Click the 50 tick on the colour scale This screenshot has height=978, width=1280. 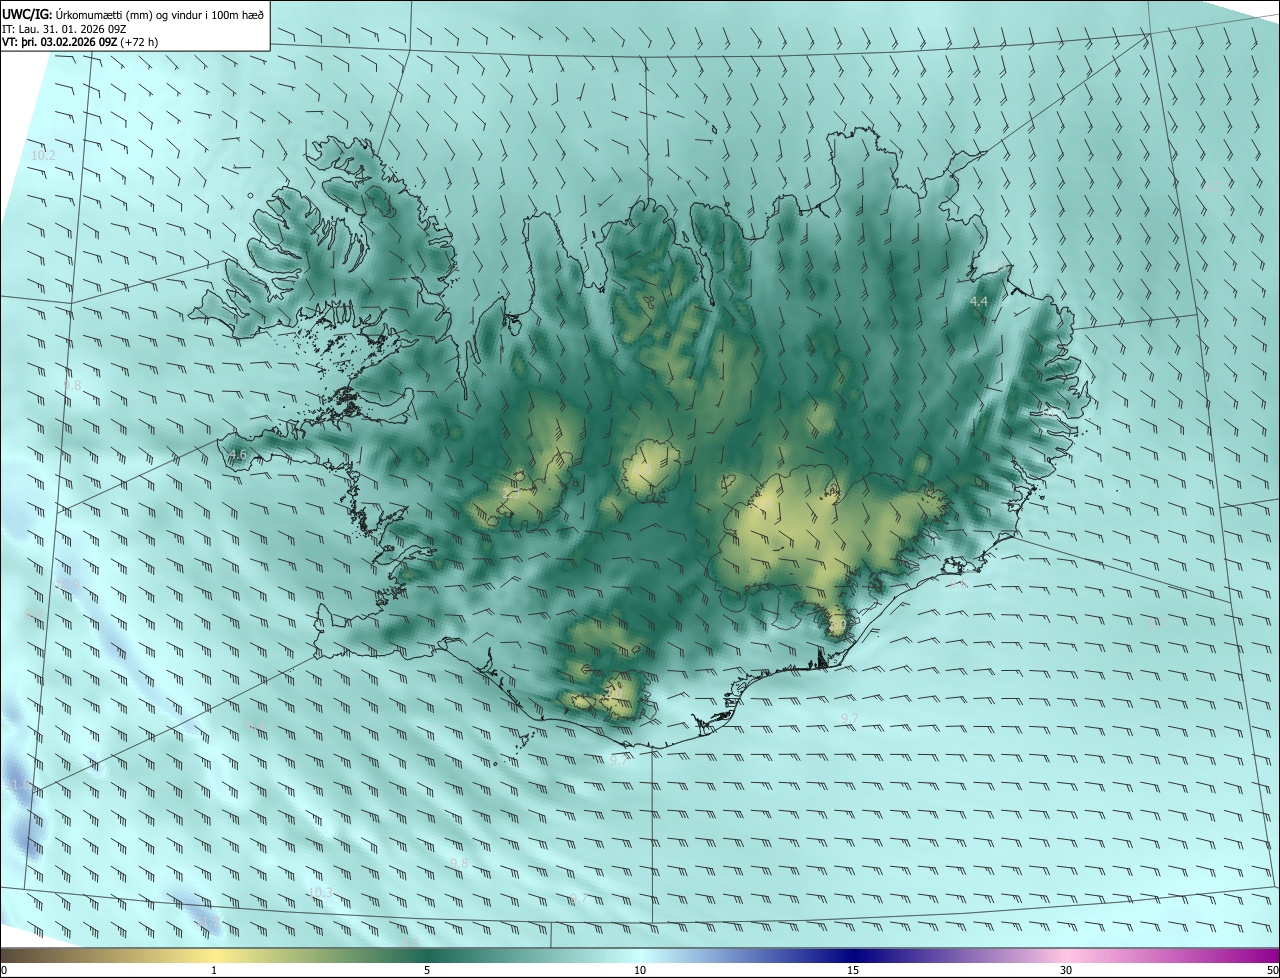point(1272,970)
